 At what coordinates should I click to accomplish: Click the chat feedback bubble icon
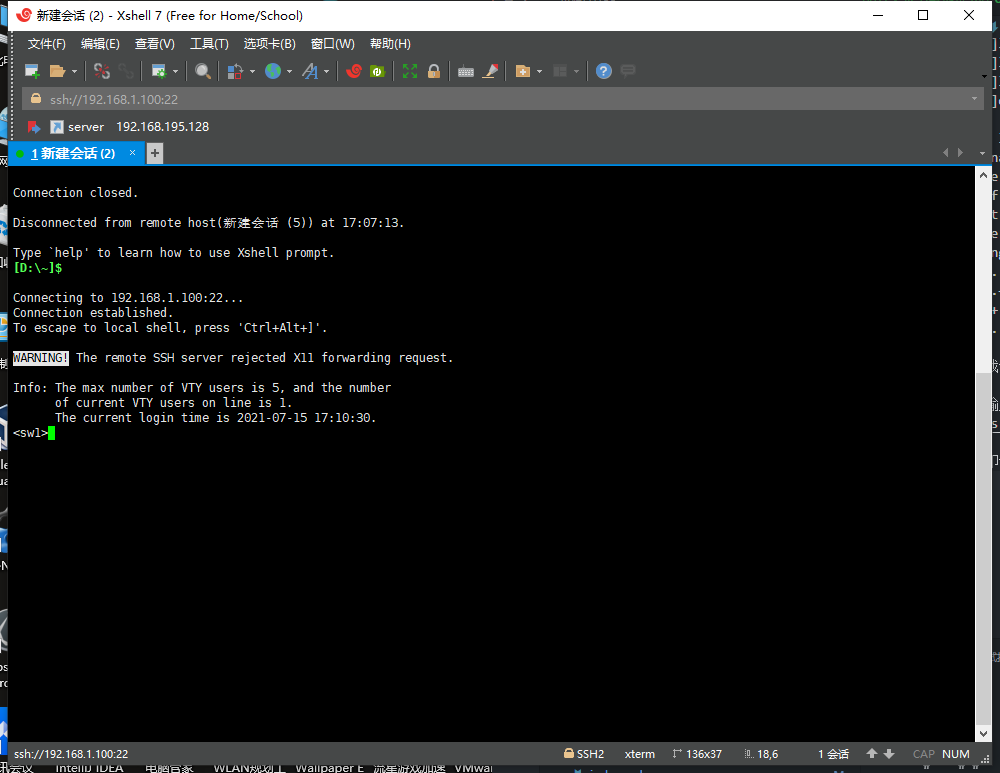(x=628, y=71)
